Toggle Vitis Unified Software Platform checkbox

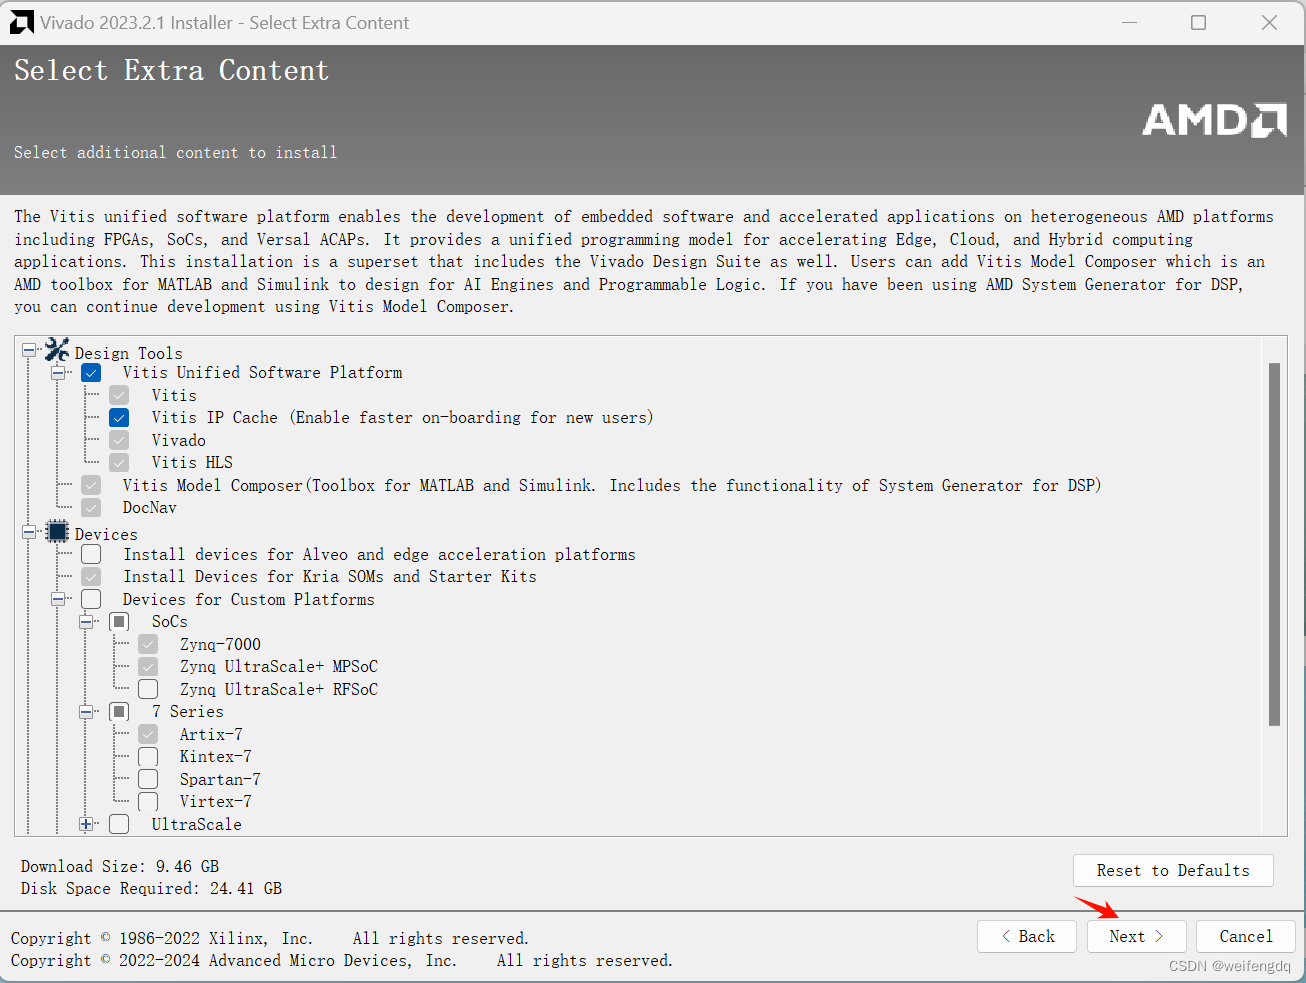[x=91, y=373]
